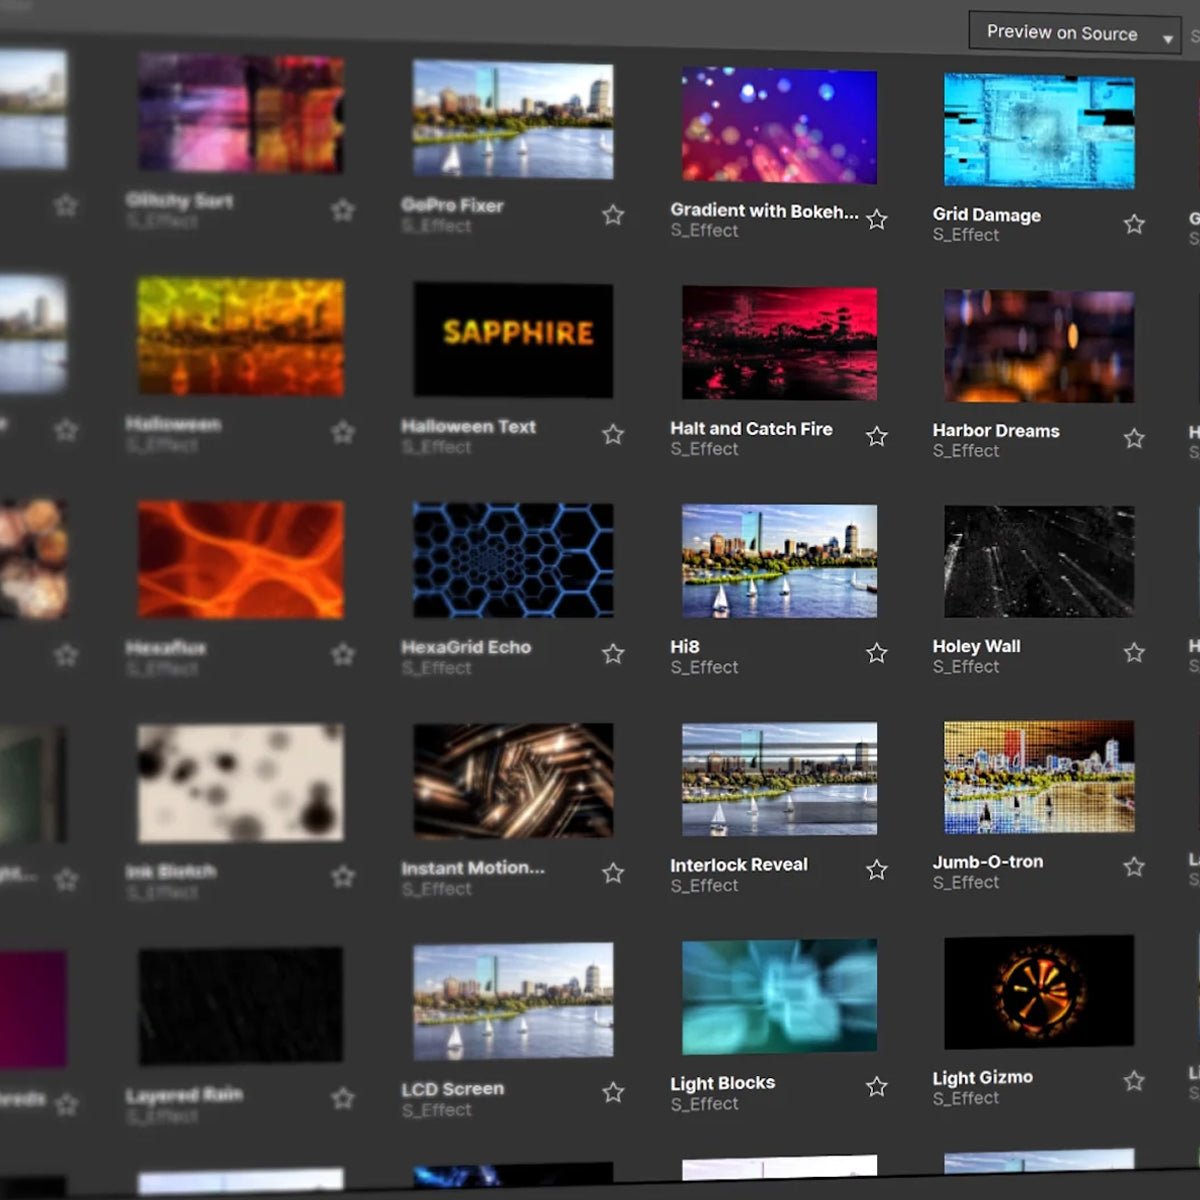1200x1200 pixels.
Task: Select the Light Blocks effect preview
Action: pos(779,995)
